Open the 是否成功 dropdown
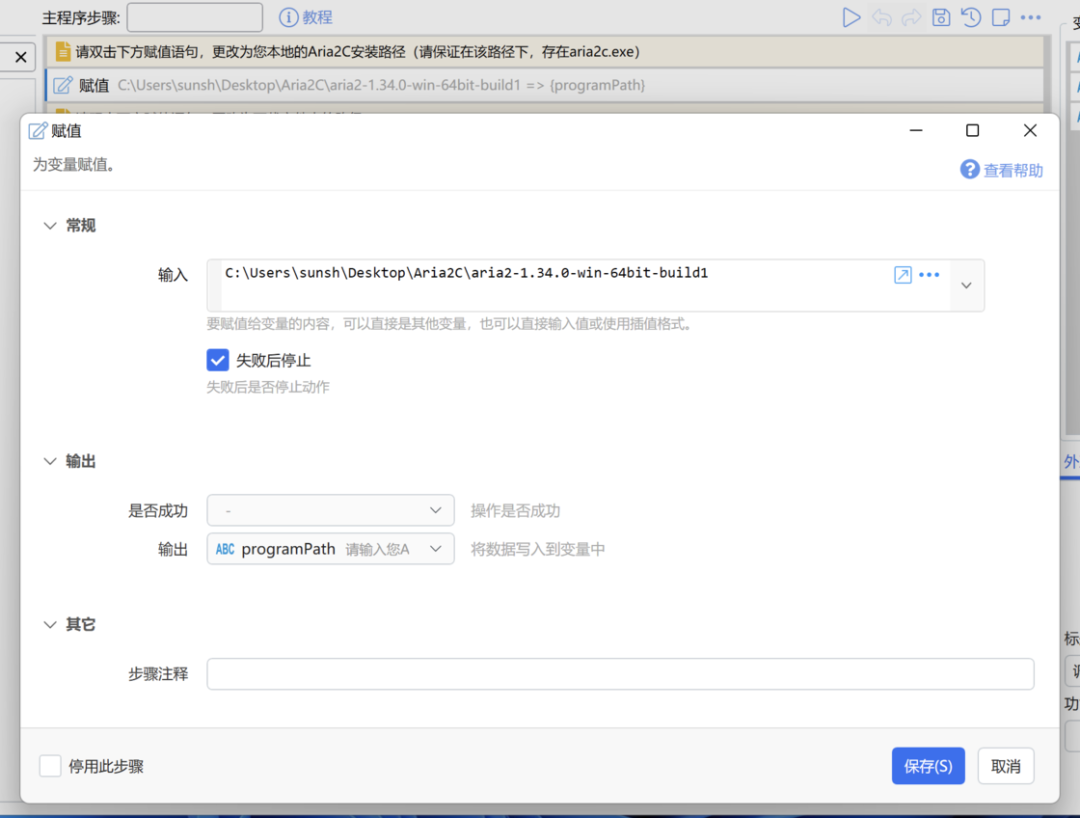Screen dimensions: 1080x818 click(x=331, y=510)
